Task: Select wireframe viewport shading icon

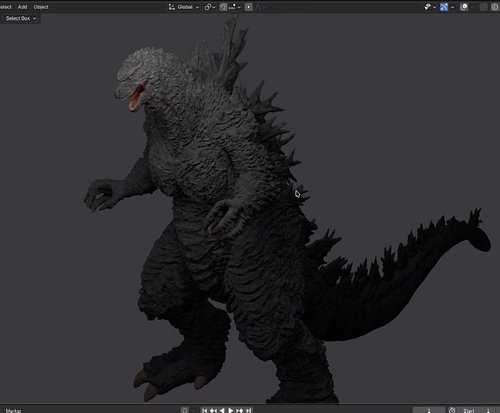Action: click(495, 7)
